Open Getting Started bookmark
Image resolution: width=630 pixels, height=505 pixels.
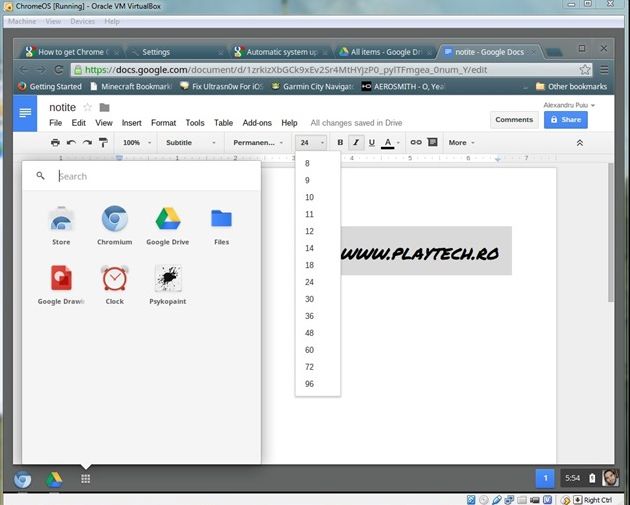point(50,86)
